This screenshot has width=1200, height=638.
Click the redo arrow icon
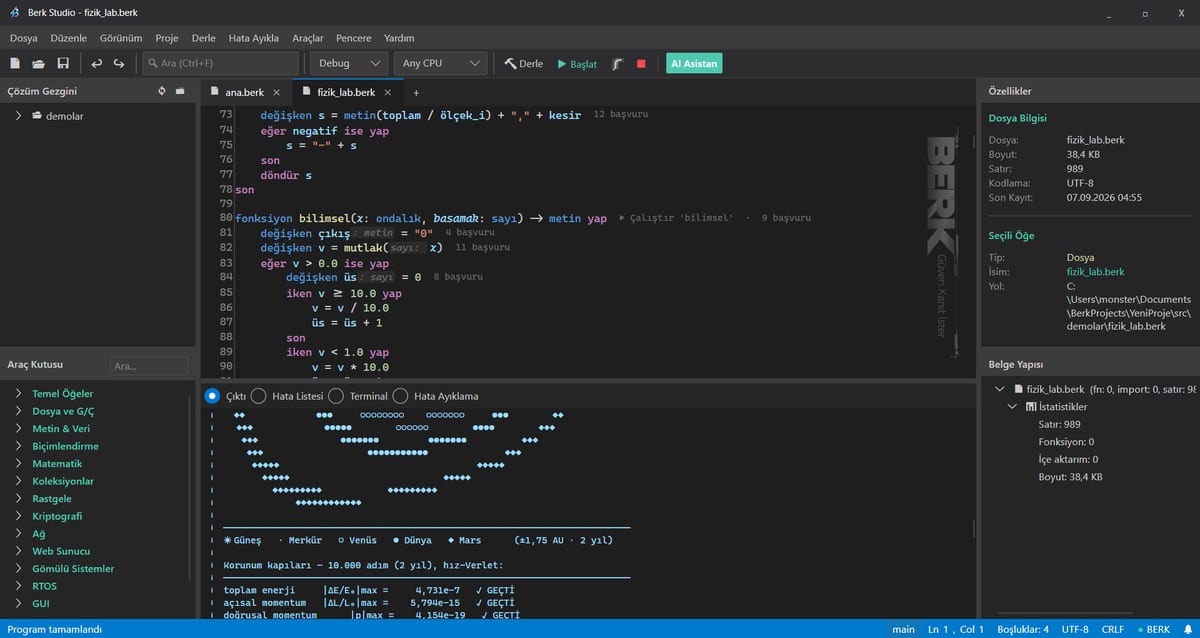119,63
